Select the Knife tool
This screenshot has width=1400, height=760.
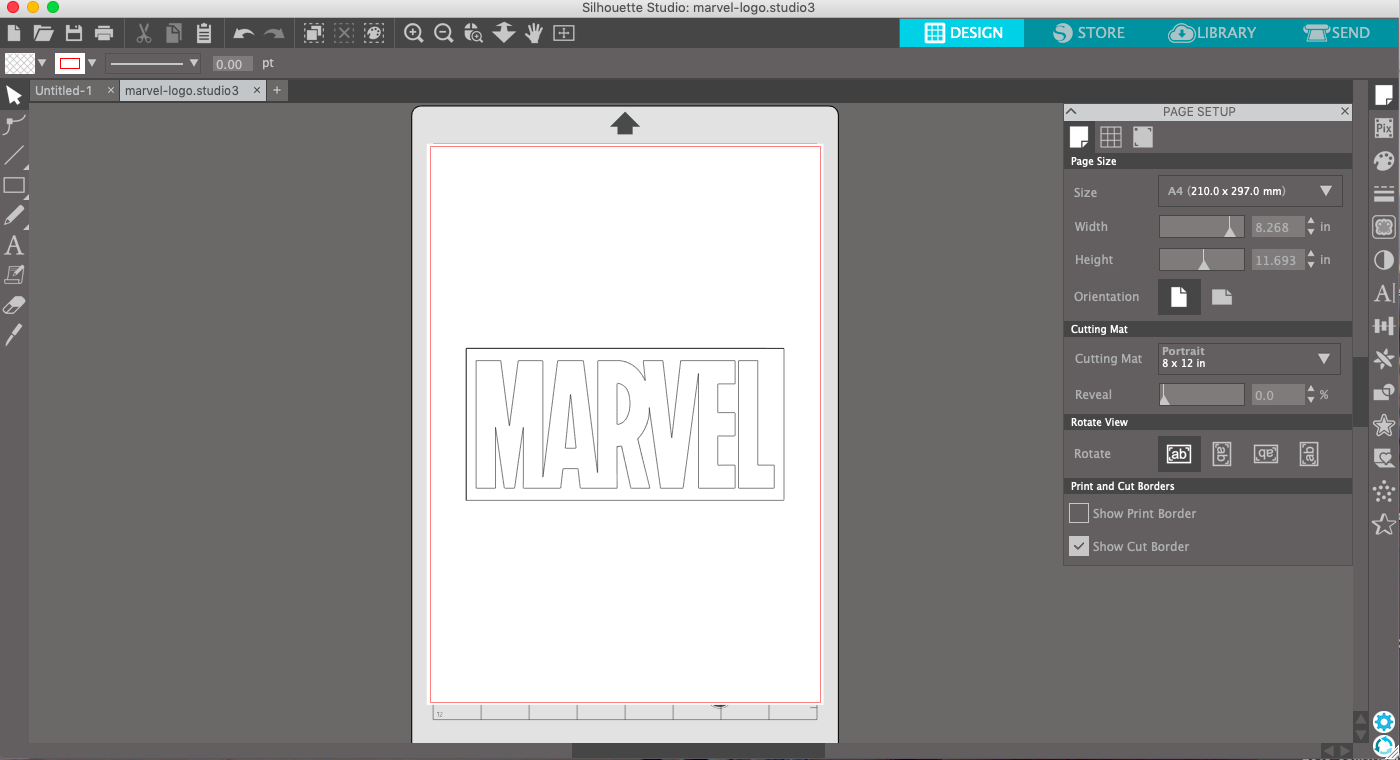coord(14,335)
